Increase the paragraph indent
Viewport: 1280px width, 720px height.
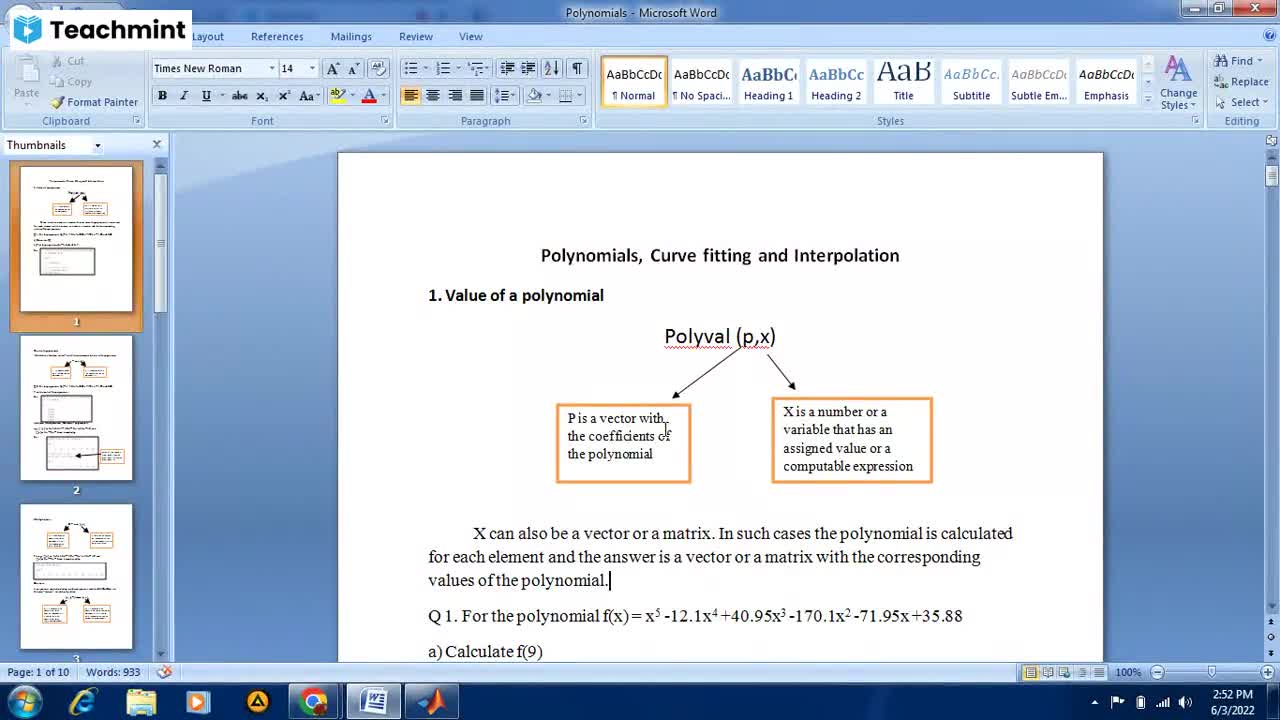pyautogui.click(x=528, y=68)
